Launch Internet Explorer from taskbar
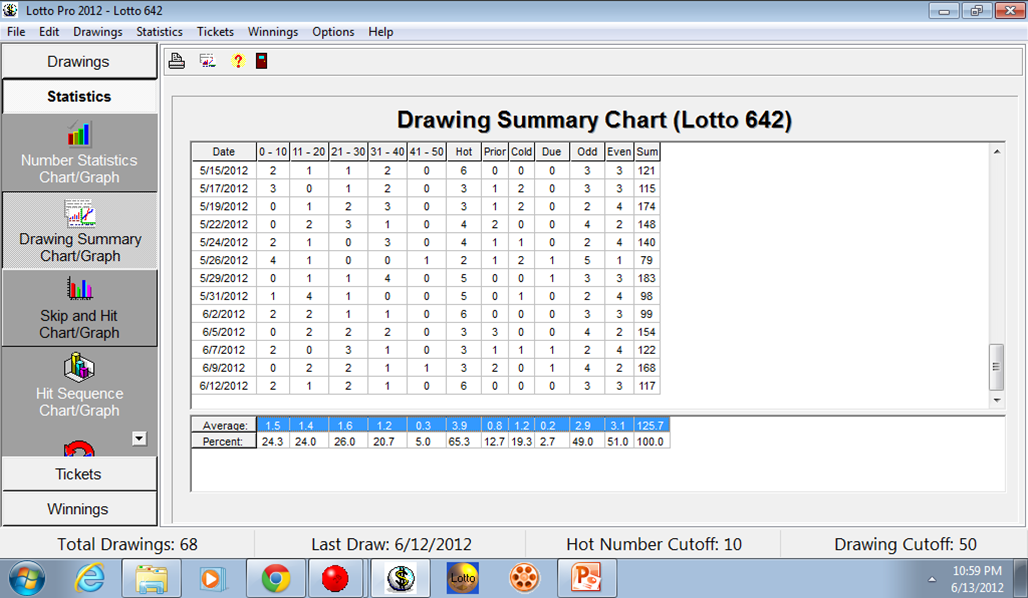The width and height of the screenshot is (1028, 598). [x=90, y=578]
